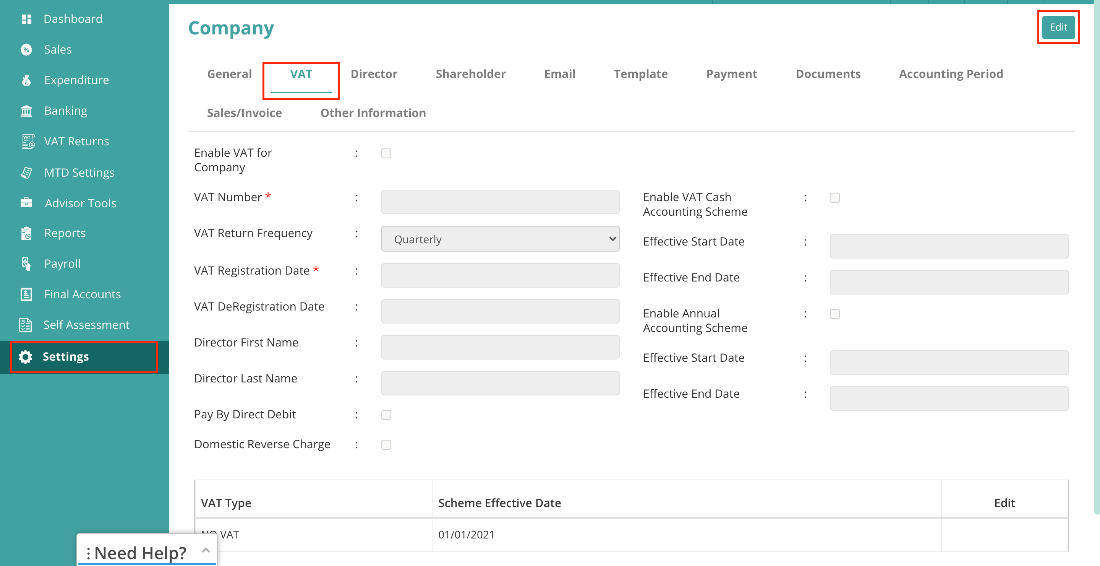Click the VAT Number input field
This screenshot has width=1100, height=566.
click(x=500, y=202)
